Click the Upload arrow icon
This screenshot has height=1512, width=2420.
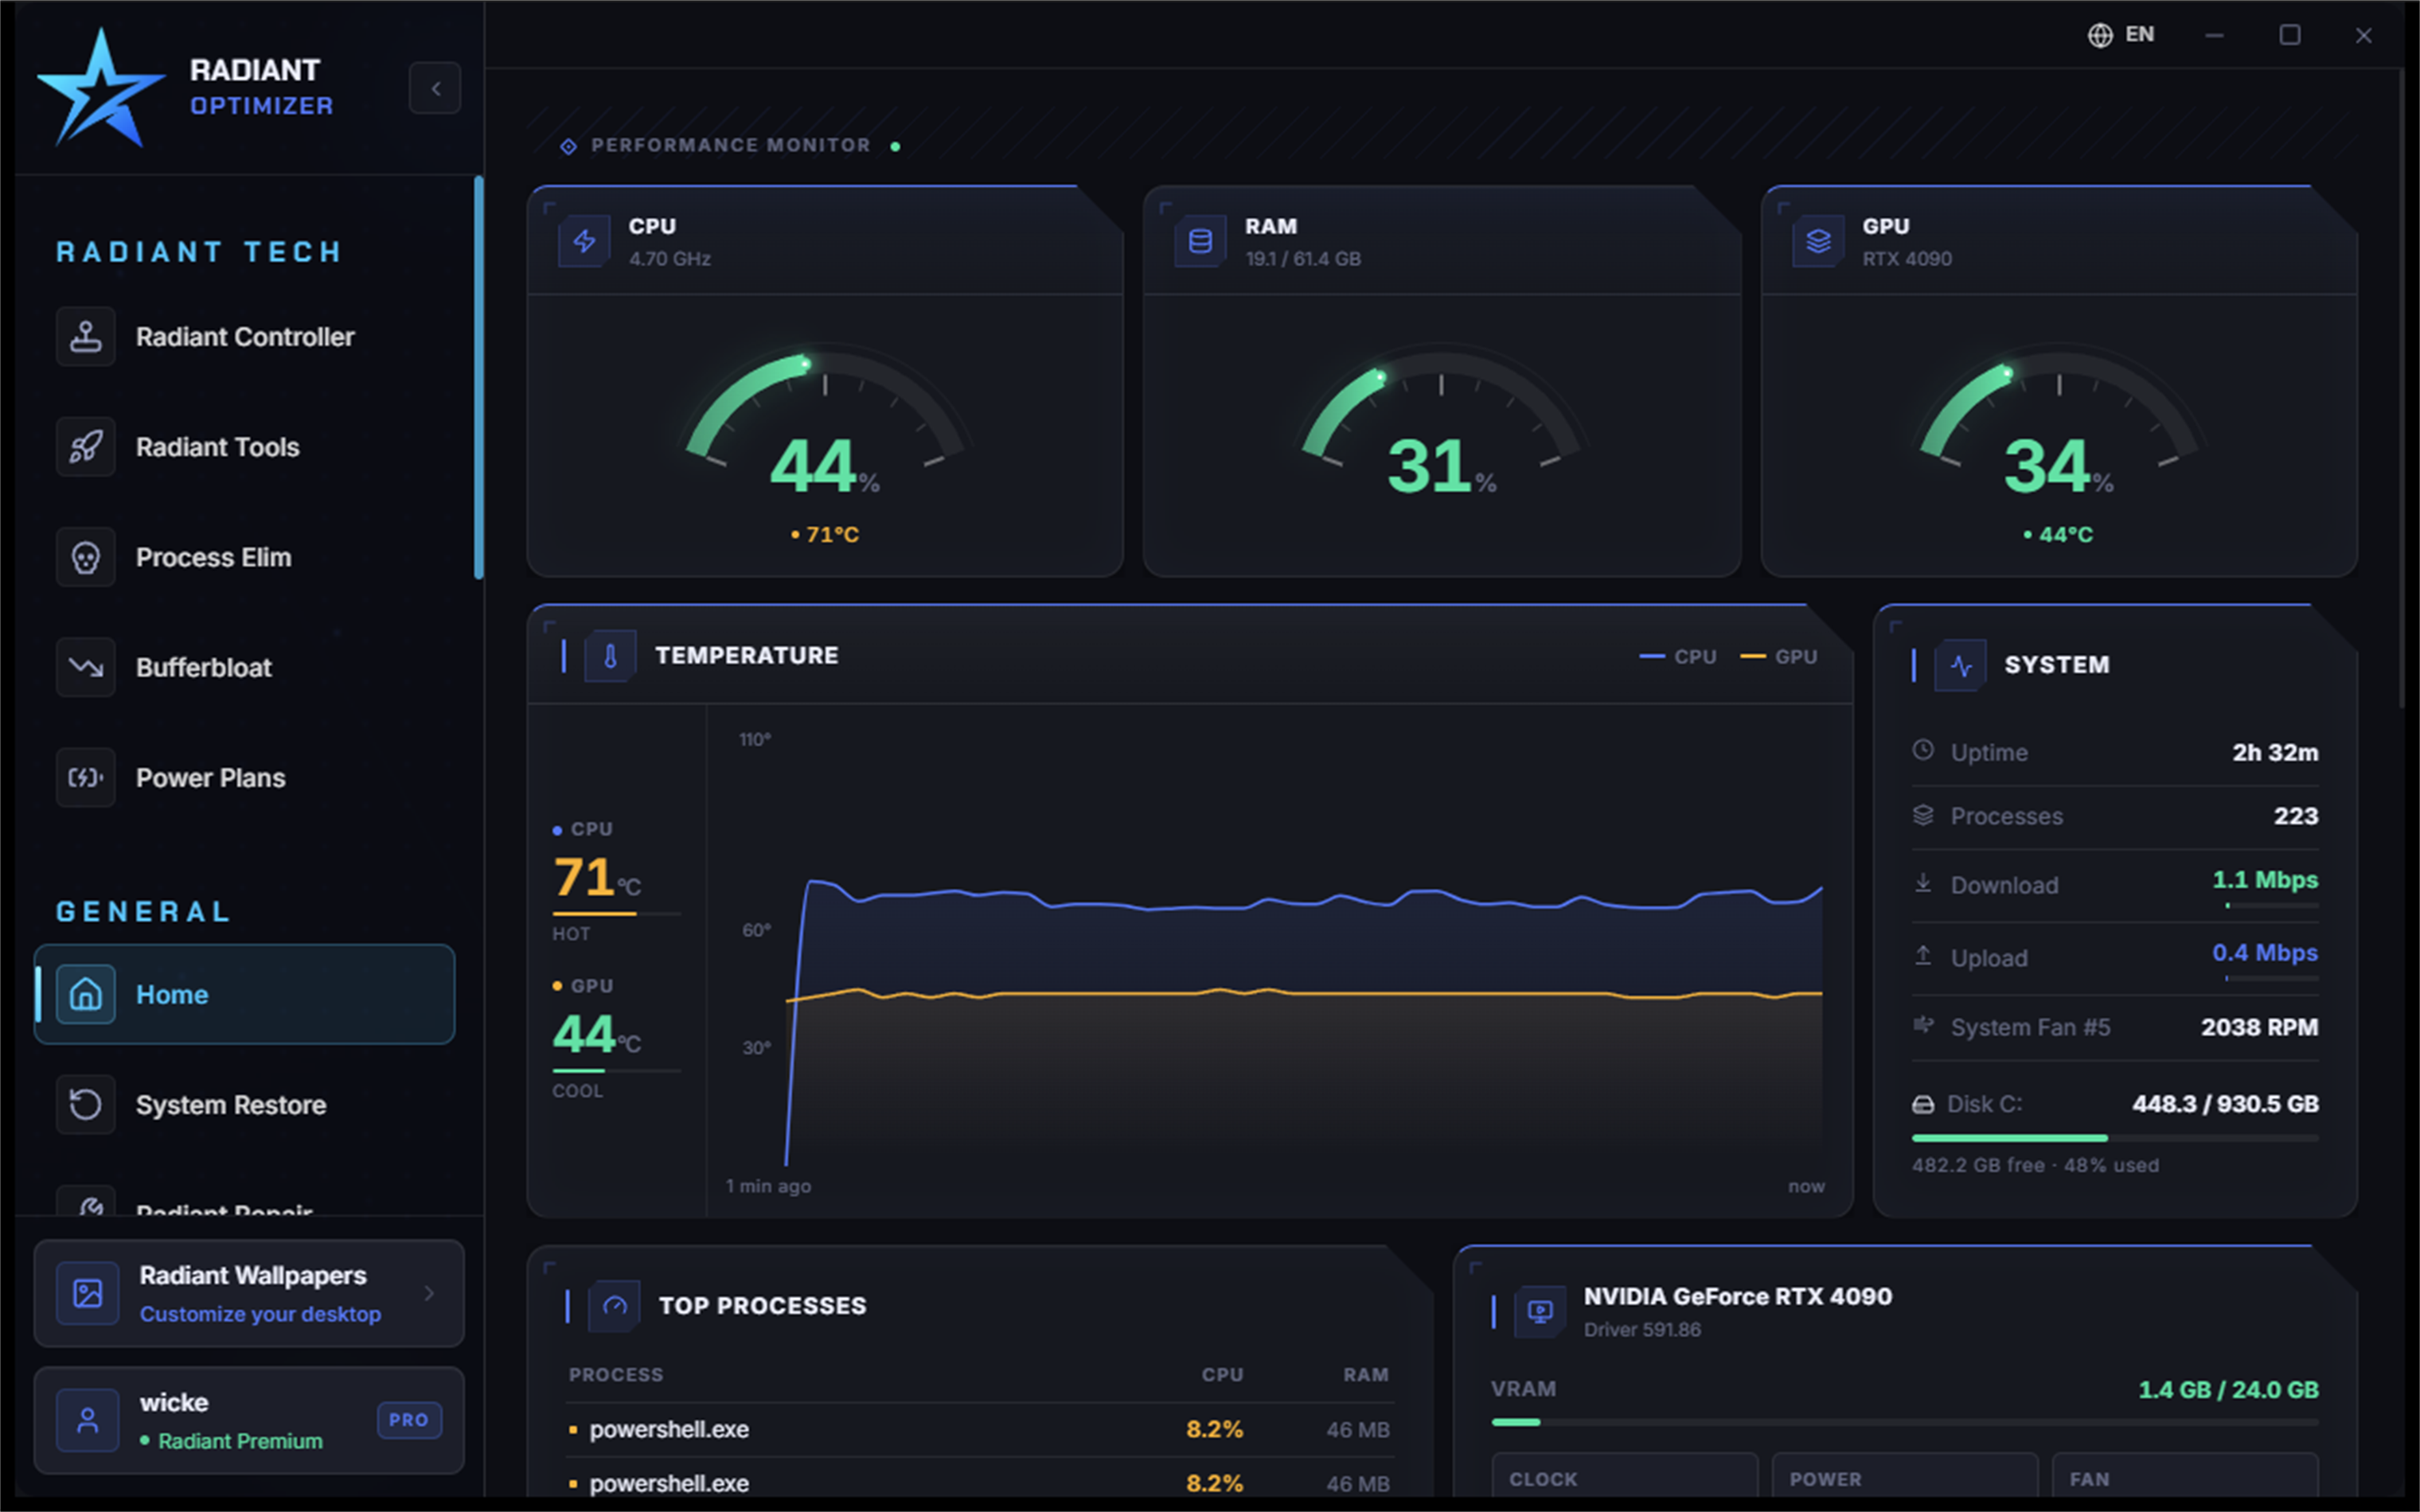click(1923, 956)
